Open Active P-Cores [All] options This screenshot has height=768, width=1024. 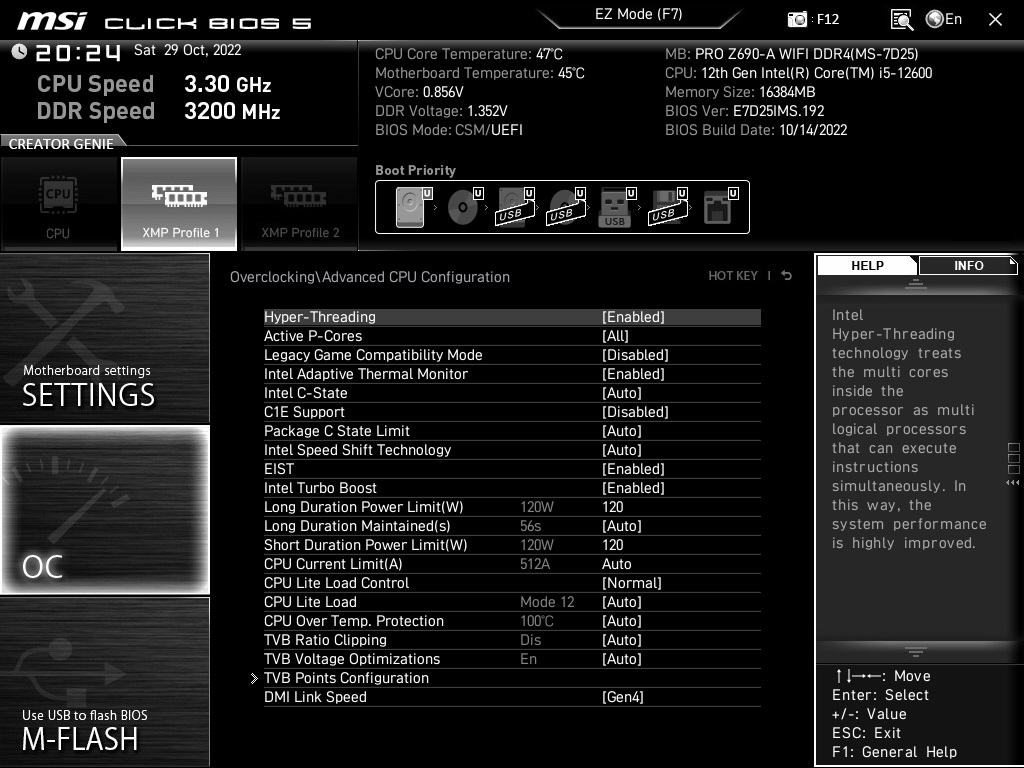[x=615, y=336]
